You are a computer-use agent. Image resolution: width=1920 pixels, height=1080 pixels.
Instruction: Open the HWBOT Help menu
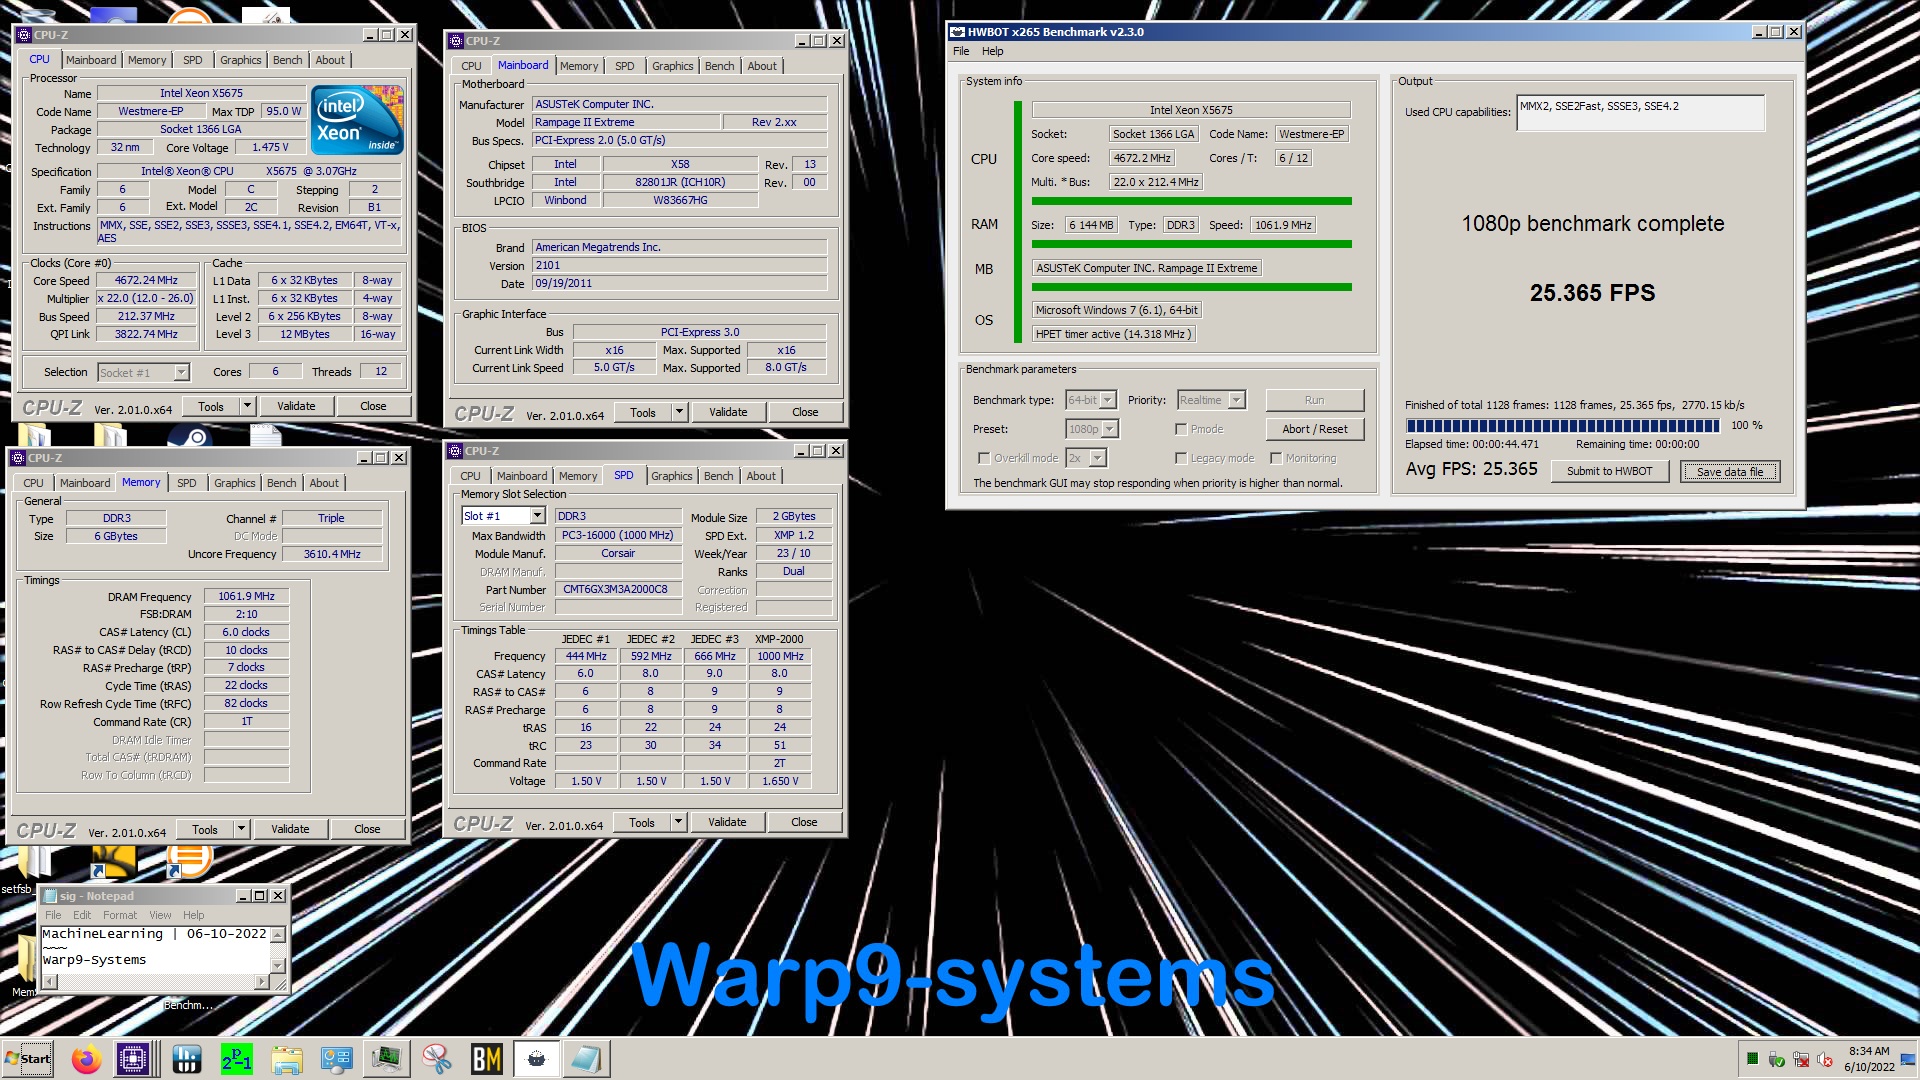point(992,51)
